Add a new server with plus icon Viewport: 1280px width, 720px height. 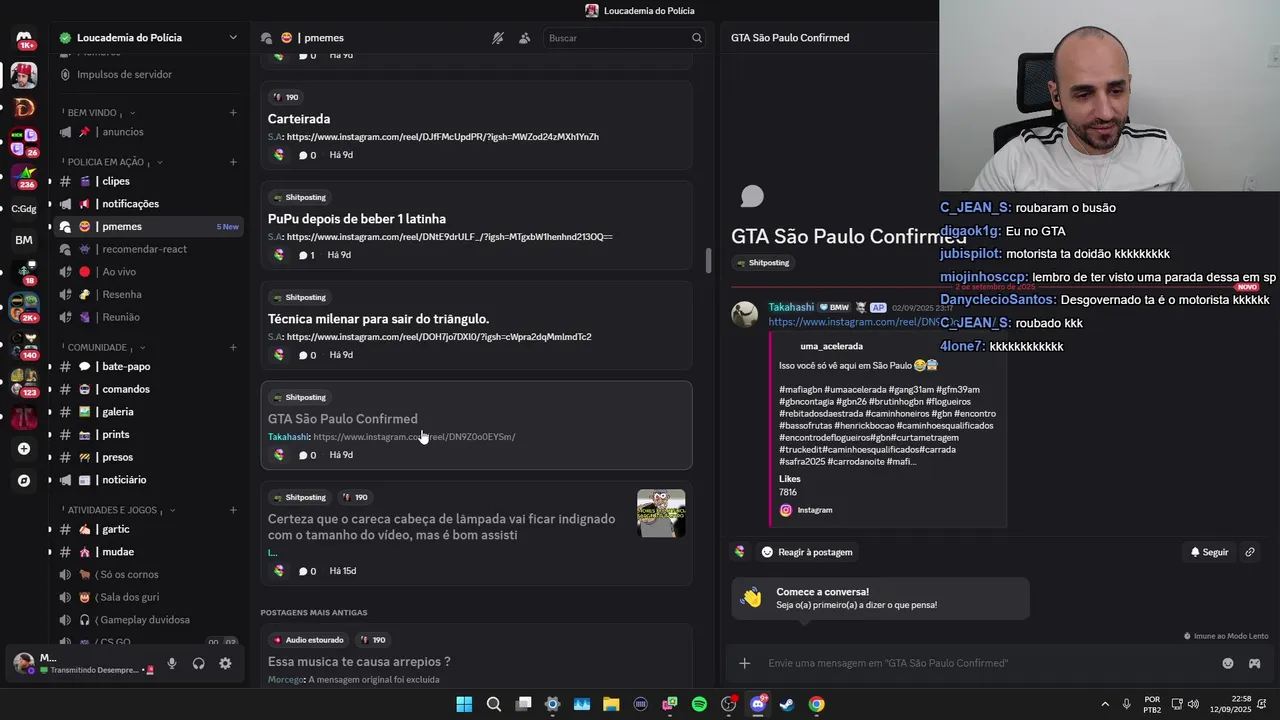[24, 449]
